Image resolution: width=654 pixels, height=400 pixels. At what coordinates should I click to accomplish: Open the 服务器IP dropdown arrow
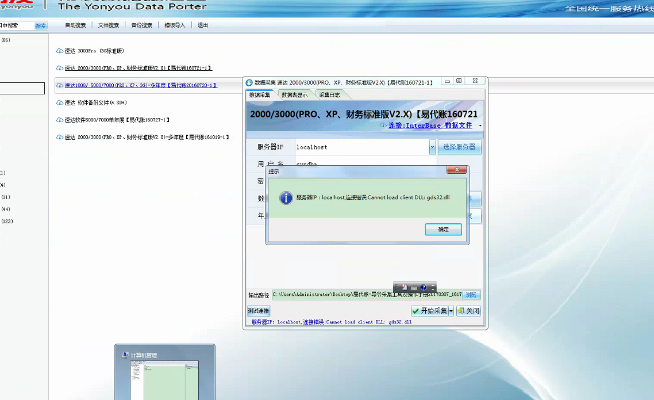point(433,147)
